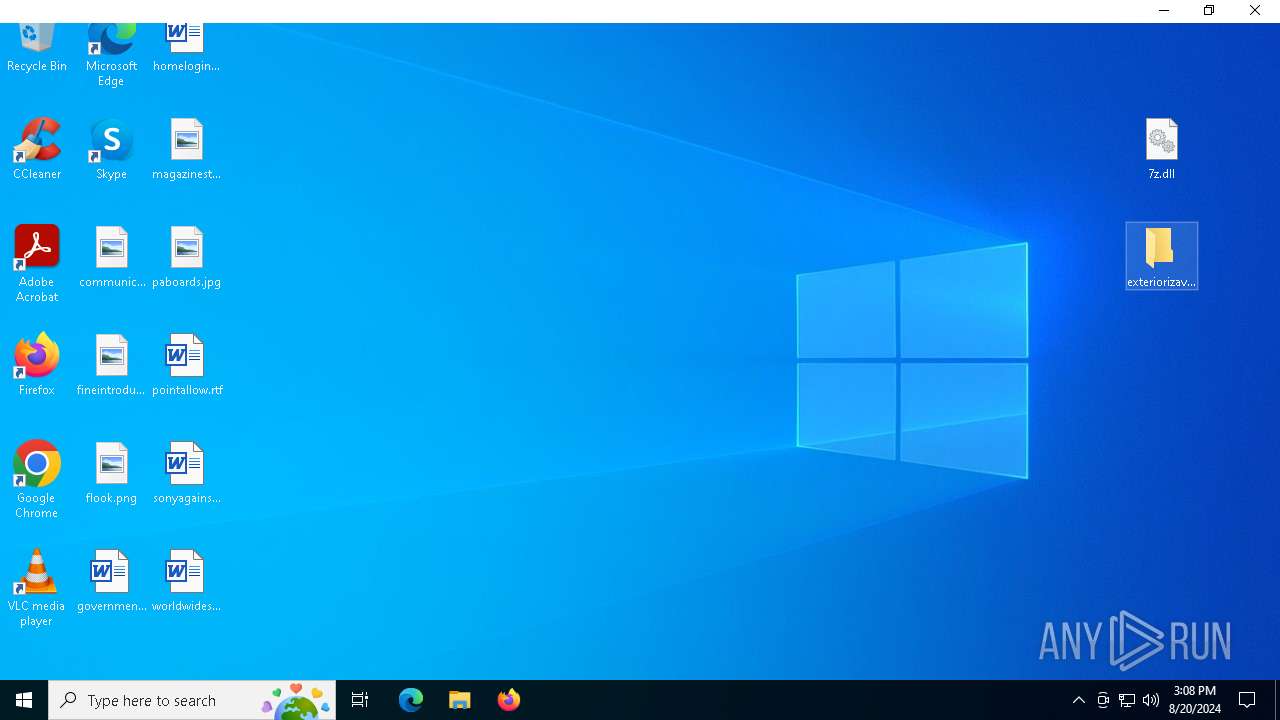Select the paboards.jpg file
Image resolution: width=1280 pixels, height=720 pixels.
point(186,257)
